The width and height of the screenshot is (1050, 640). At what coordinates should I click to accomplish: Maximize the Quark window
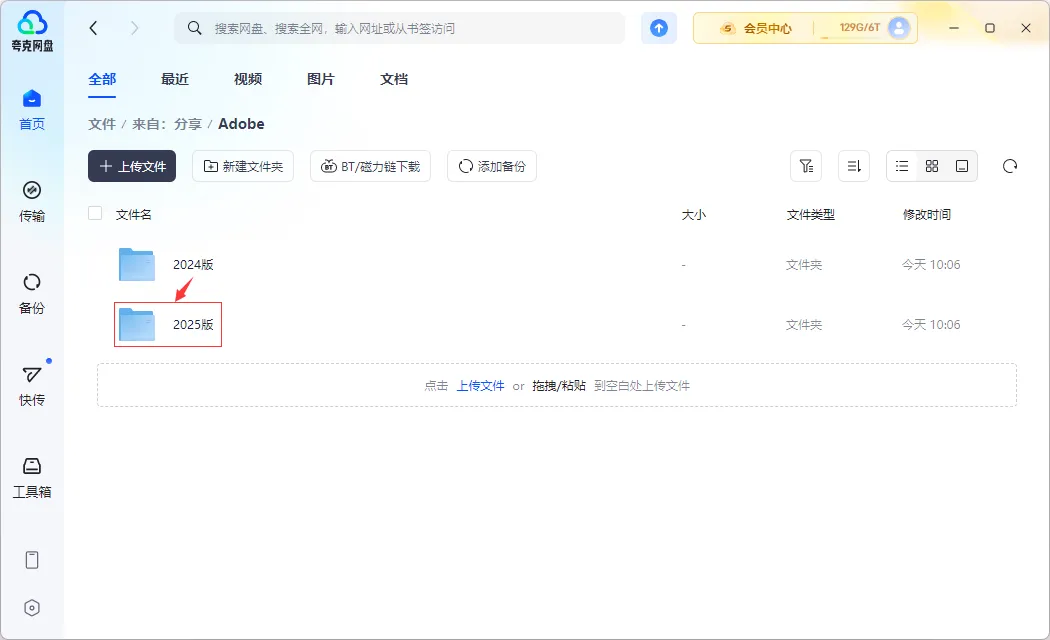pyautogui.click(x=990, y=28)
